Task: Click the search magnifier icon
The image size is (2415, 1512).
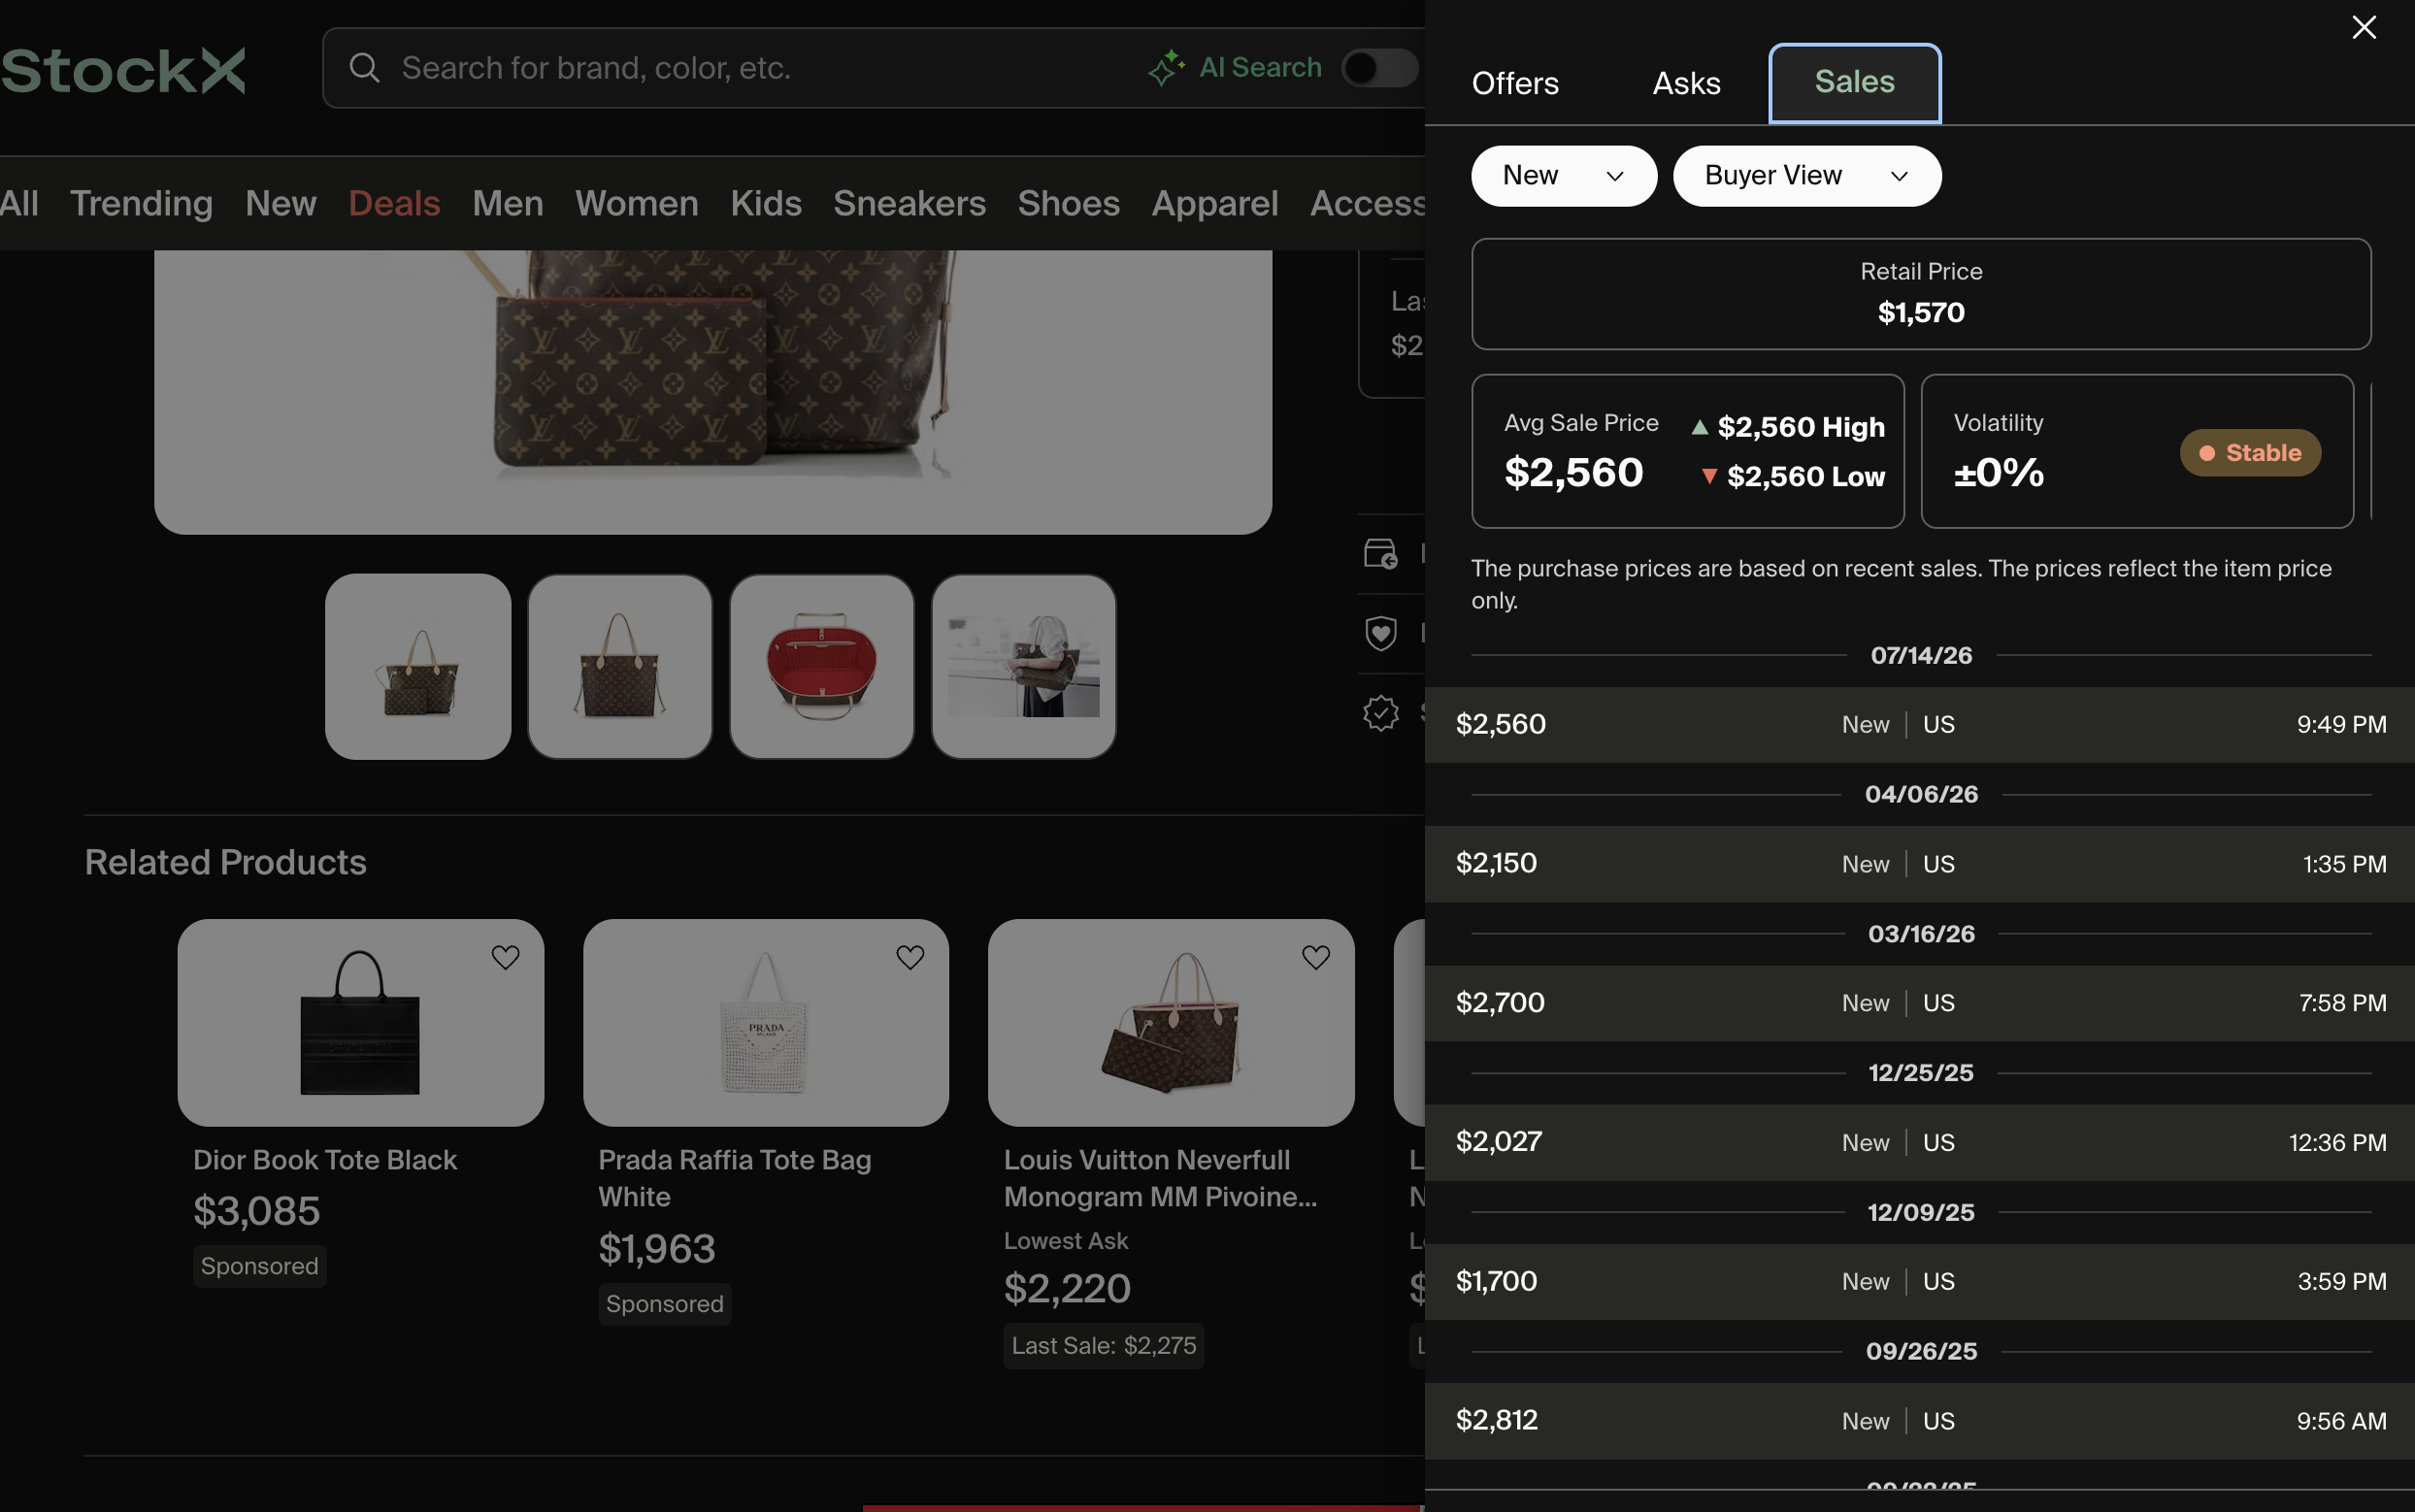Action: [365, 68]
